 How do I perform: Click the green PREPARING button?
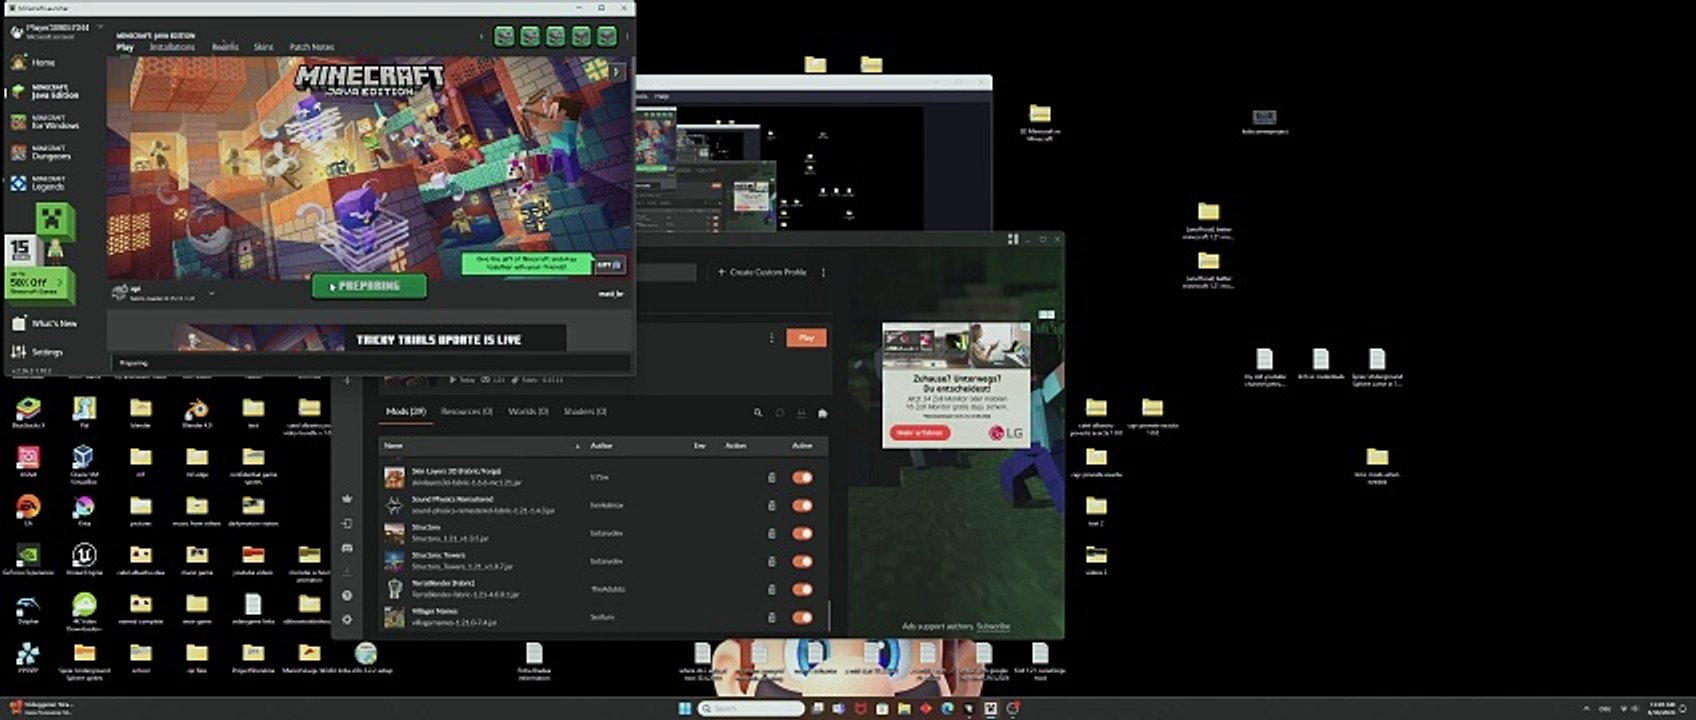[x=369, y=286]
